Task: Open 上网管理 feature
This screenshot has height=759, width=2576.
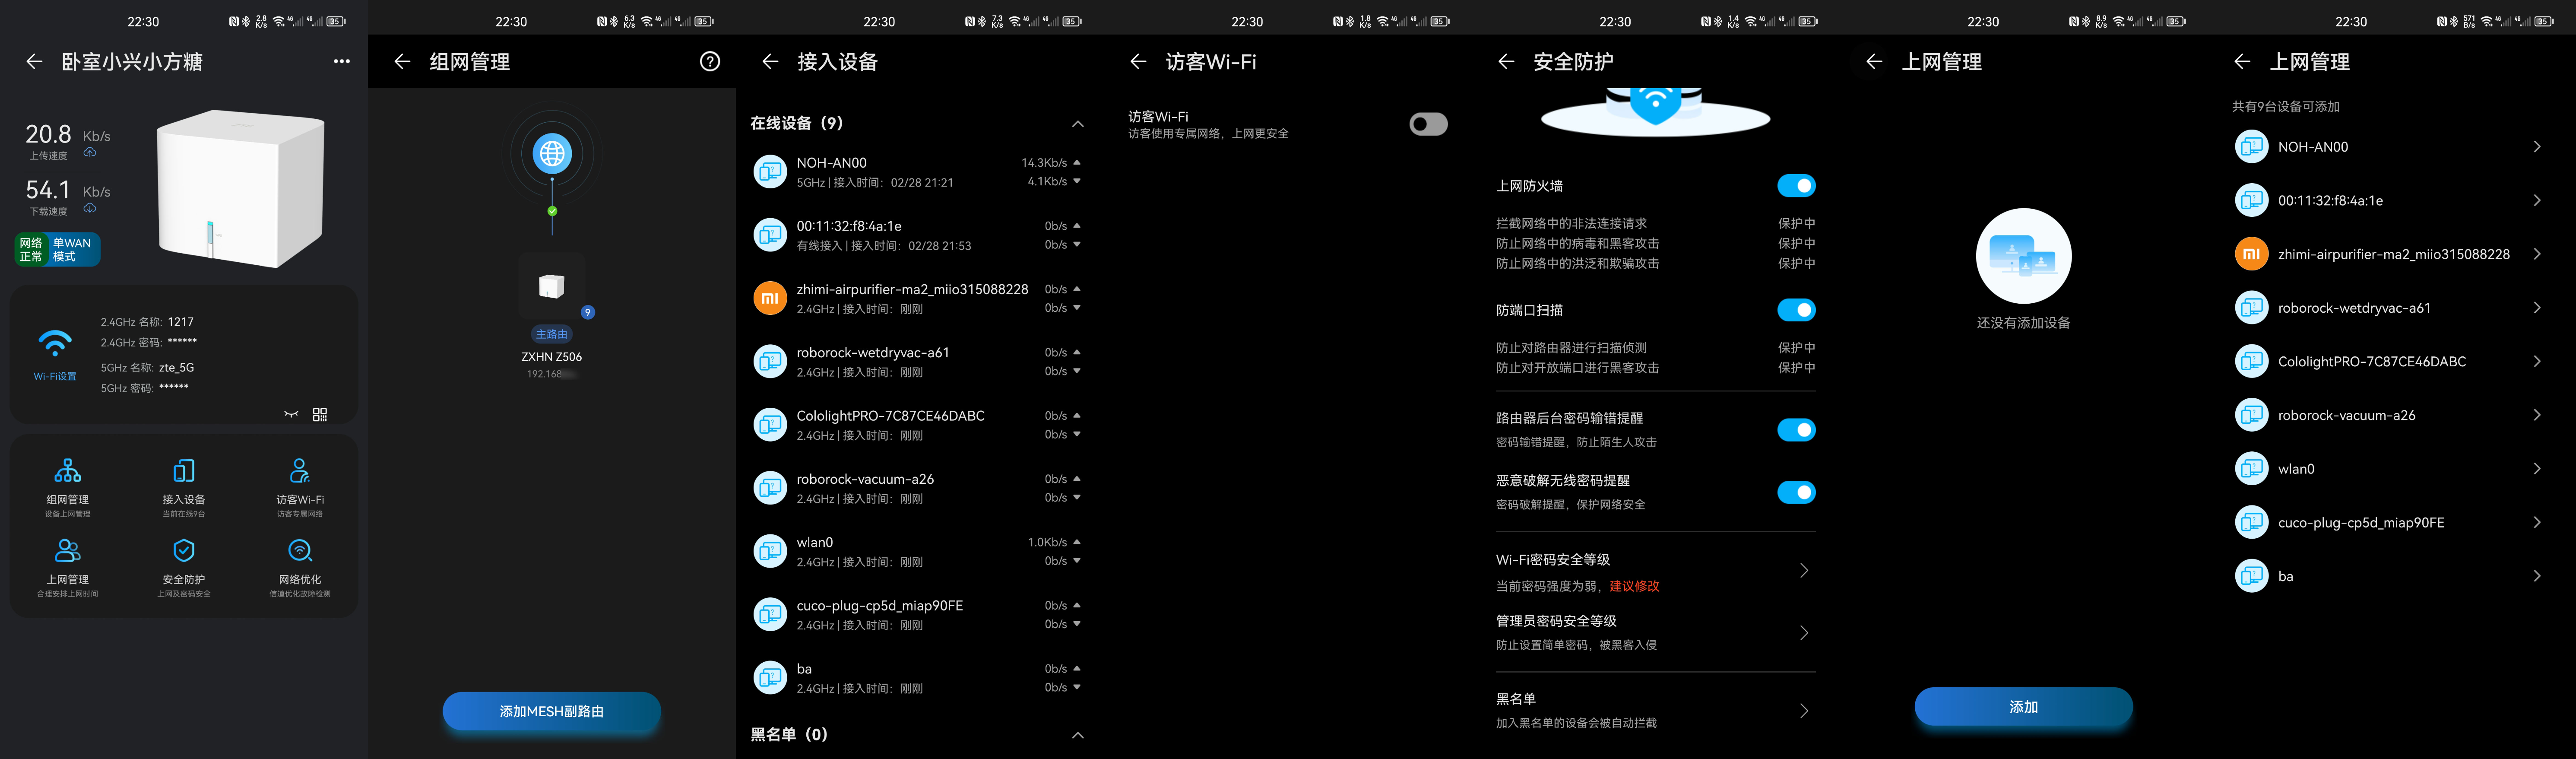Action: click(68, 568)
